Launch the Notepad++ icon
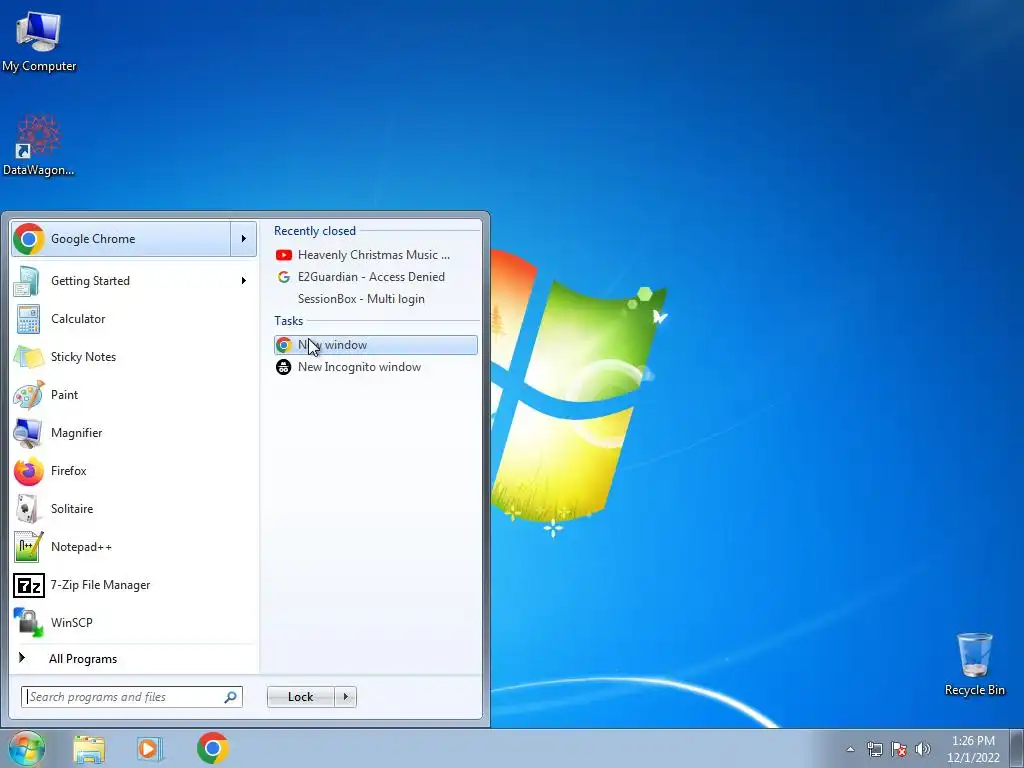 coord(28,547)
